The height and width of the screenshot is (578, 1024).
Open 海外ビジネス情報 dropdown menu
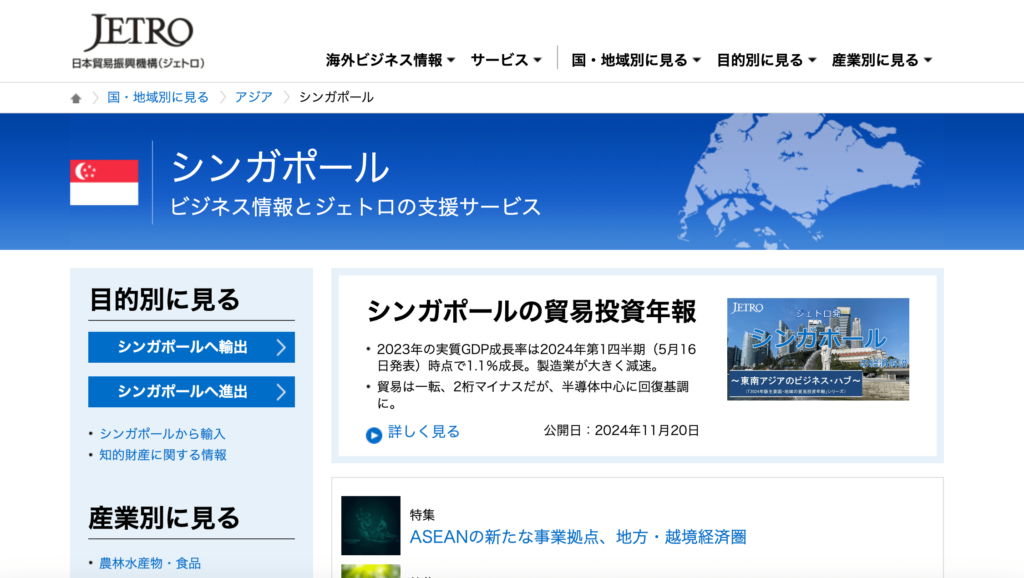click(391, 60)
